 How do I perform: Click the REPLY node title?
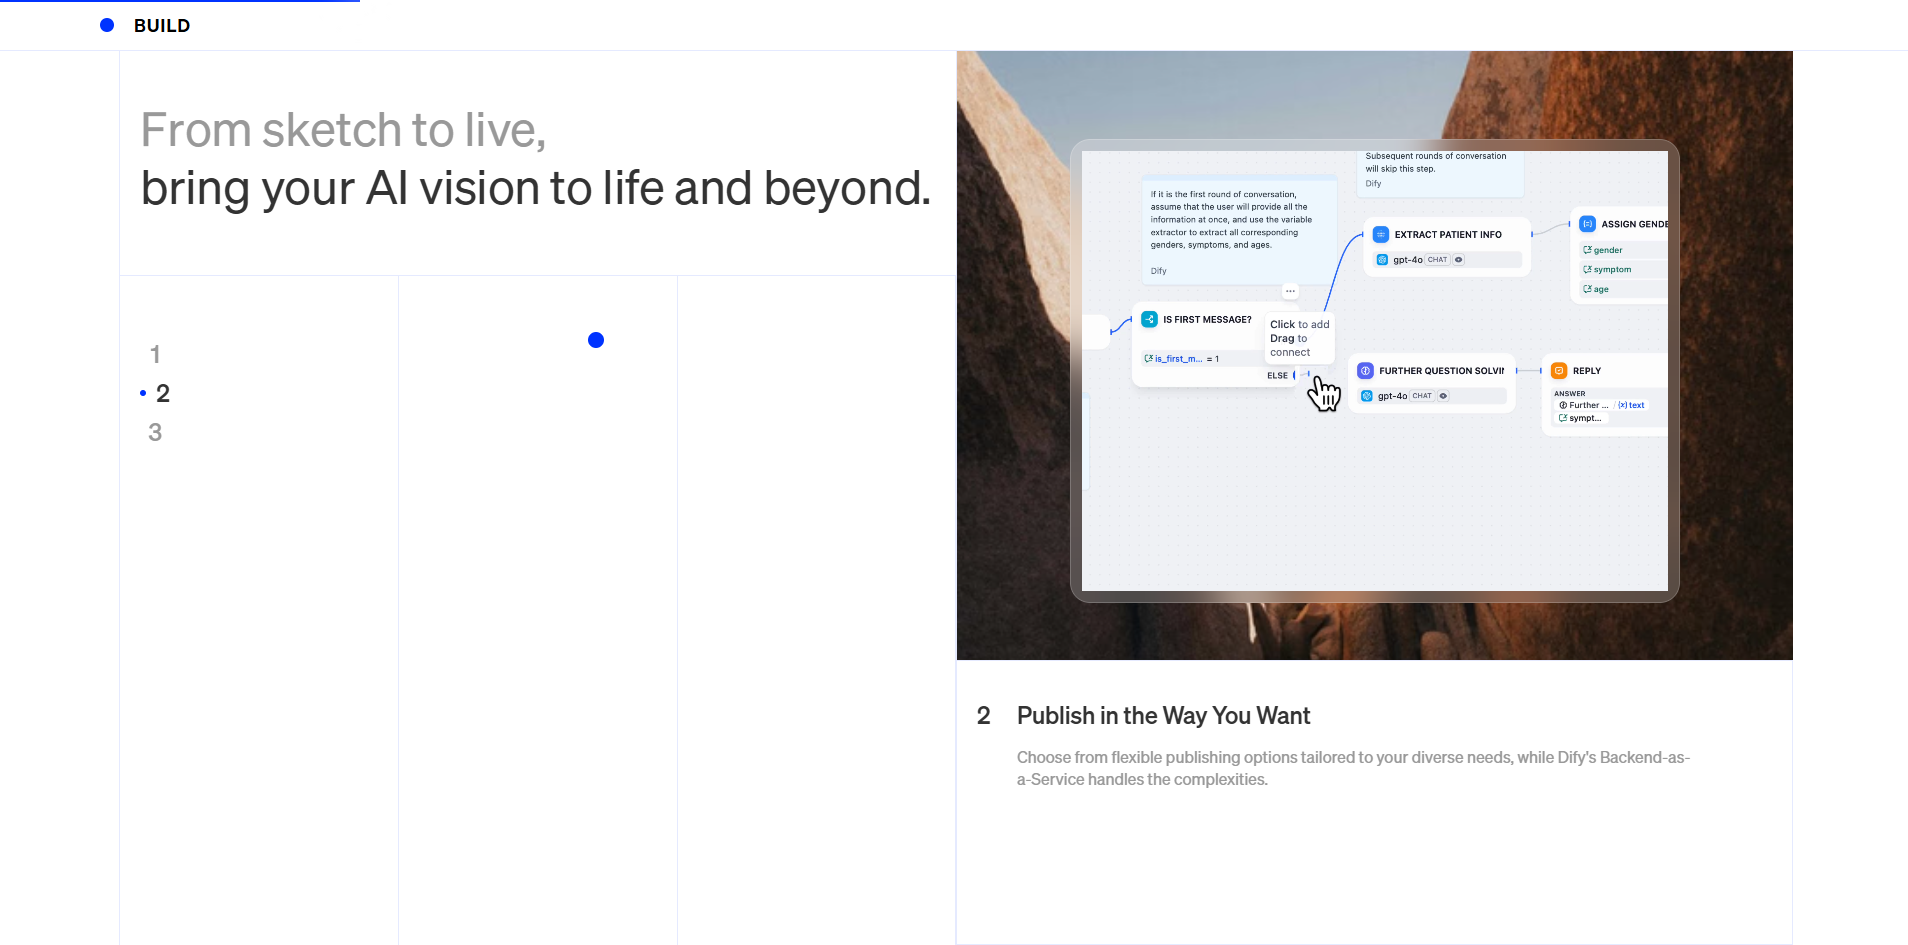(1587, 371)
